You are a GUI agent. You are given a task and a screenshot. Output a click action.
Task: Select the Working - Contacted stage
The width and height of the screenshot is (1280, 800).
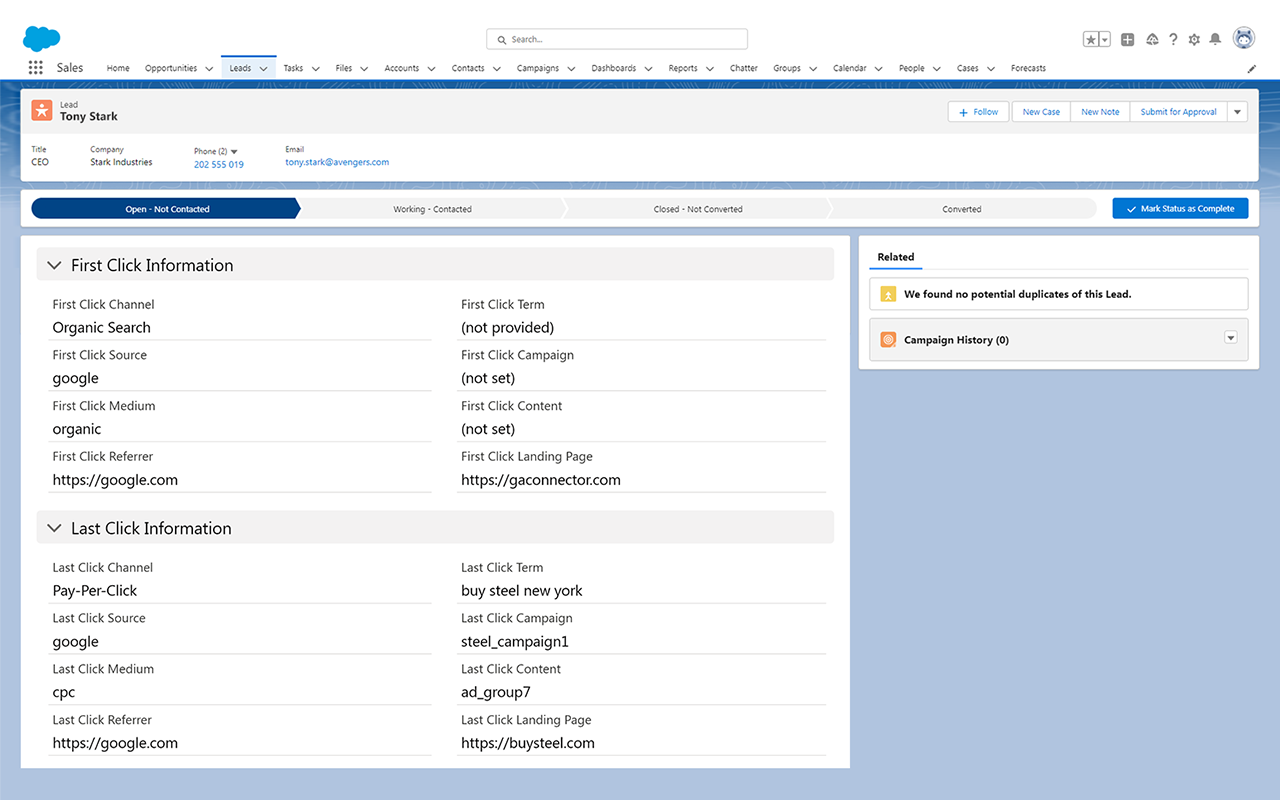pos(432,209)
